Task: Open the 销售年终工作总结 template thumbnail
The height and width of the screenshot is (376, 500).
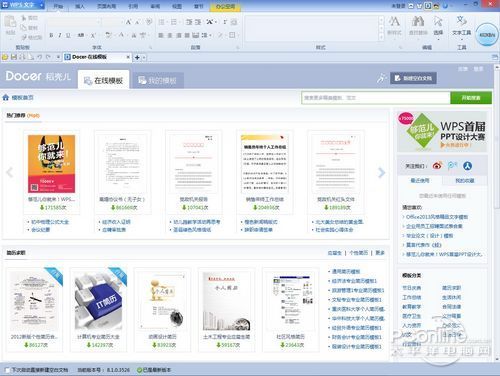Action: click(x=264, y=164)
